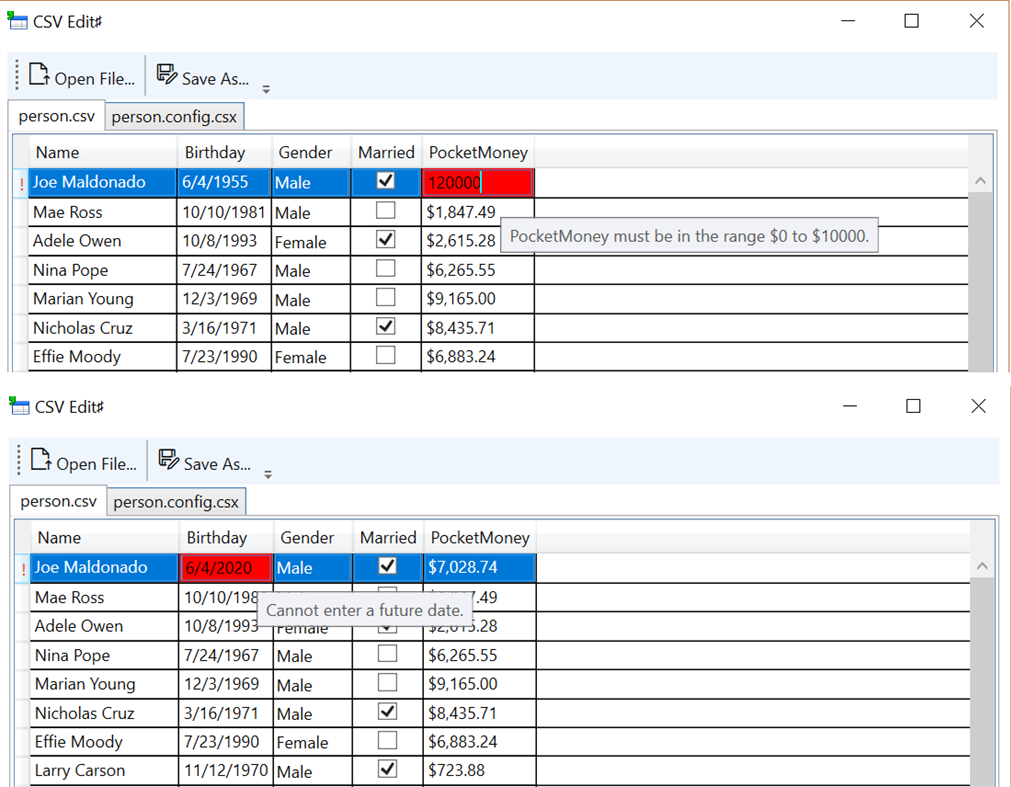1011x787 pixels.
Task: Click CSV Edit app icon in top title bar
Action: (x=17, y=21)
